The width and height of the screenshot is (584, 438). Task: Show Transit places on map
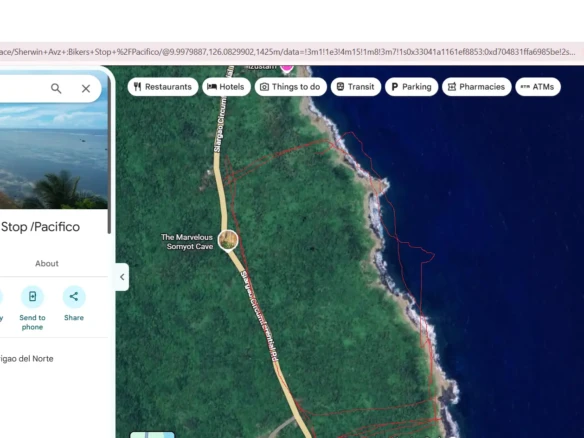[356, 87]
